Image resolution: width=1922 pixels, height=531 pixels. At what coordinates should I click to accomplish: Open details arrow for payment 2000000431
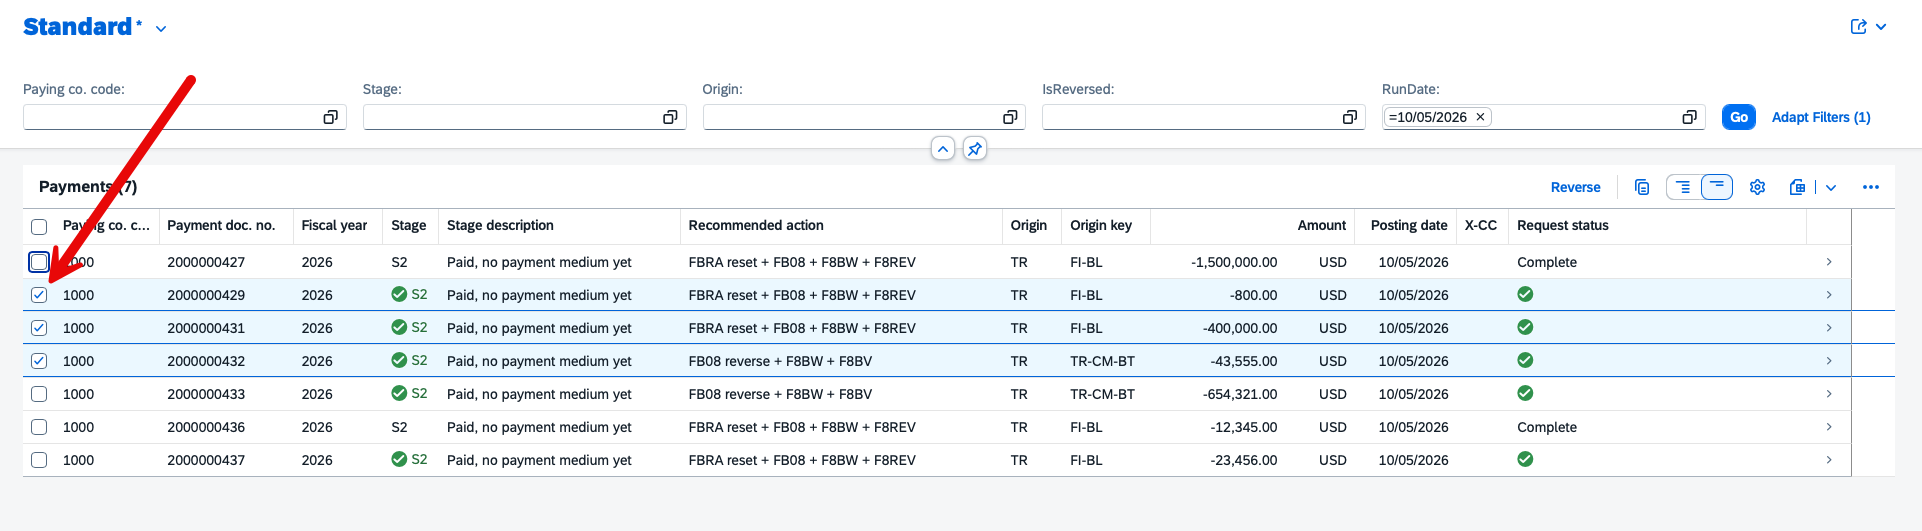[x=1829, y=328]
